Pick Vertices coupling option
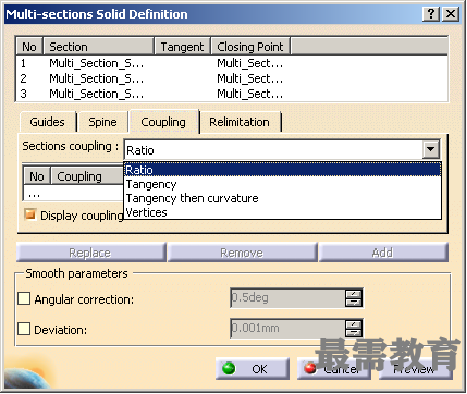The image size is (467, 394). pyautogui.click(x=283, y=213)
